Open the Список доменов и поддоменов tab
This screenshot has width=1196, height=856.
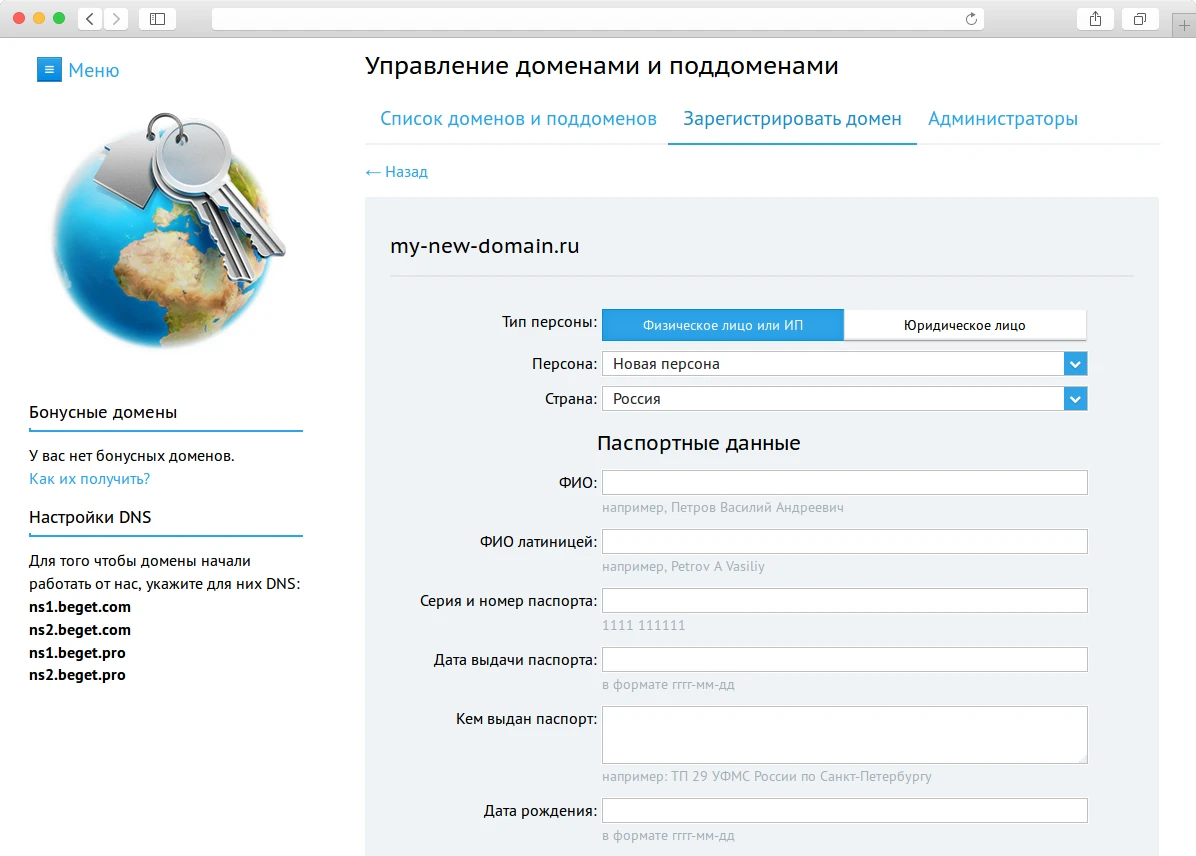click(x=517, y=118)
